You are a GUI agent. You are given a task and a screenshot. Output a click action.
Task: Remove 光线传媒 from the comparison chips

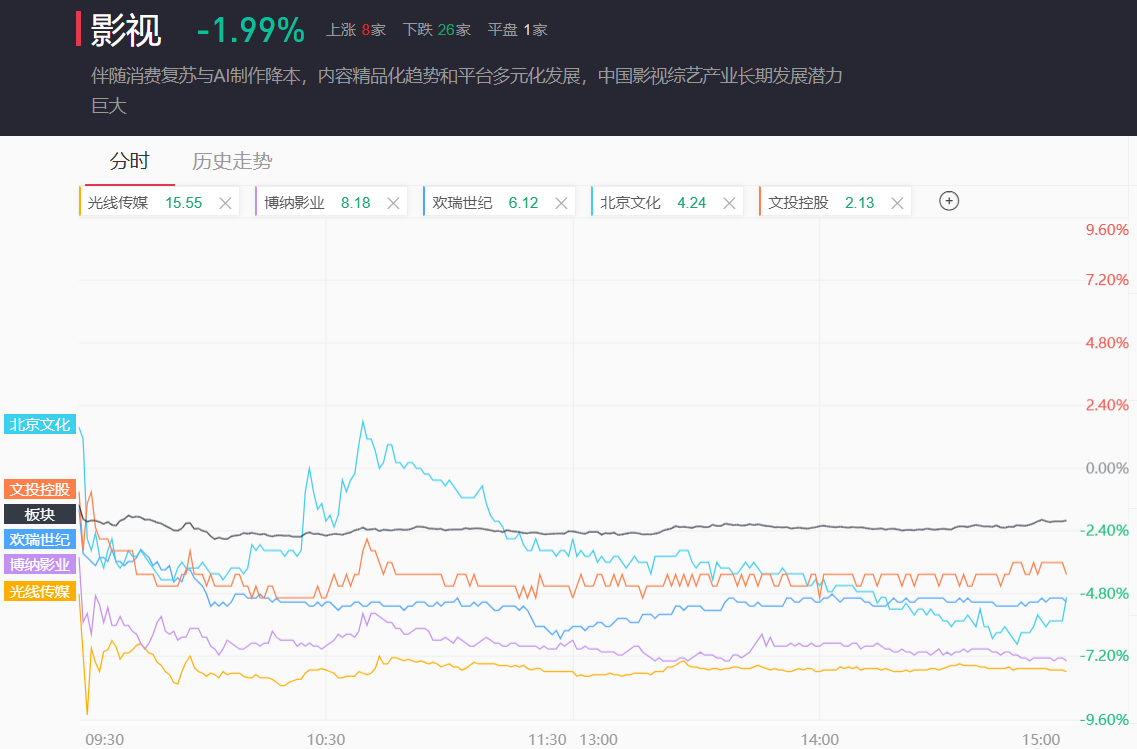point(225,203)
